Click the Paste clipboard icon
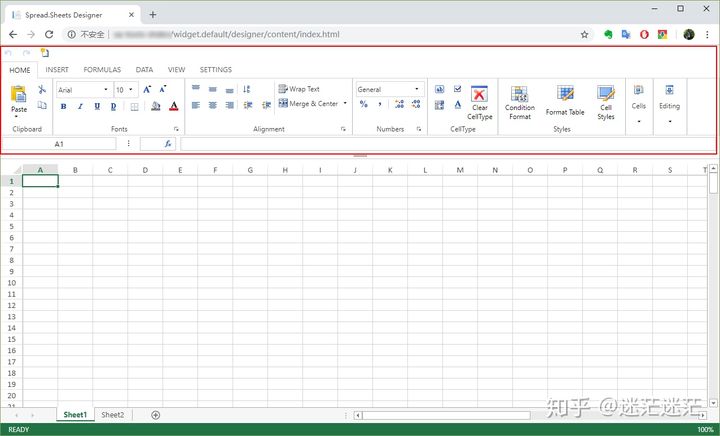720x436 pixels. pos(19,95)
